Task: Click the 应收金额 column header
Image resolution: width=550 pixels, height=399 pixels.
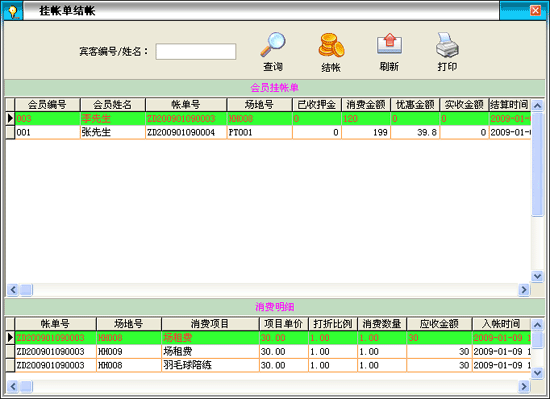Action: pos(439,324)
